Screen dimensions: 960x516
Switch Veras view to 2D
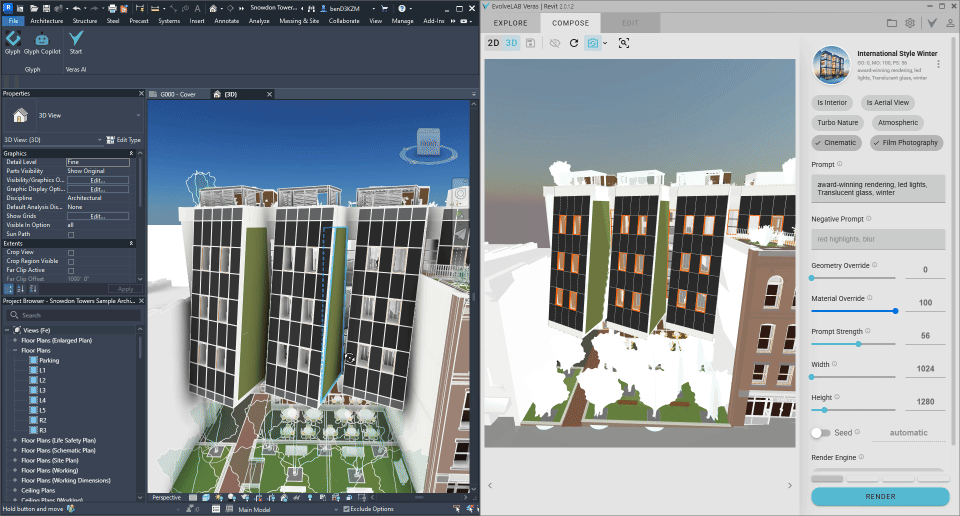[x=493, y=43]
